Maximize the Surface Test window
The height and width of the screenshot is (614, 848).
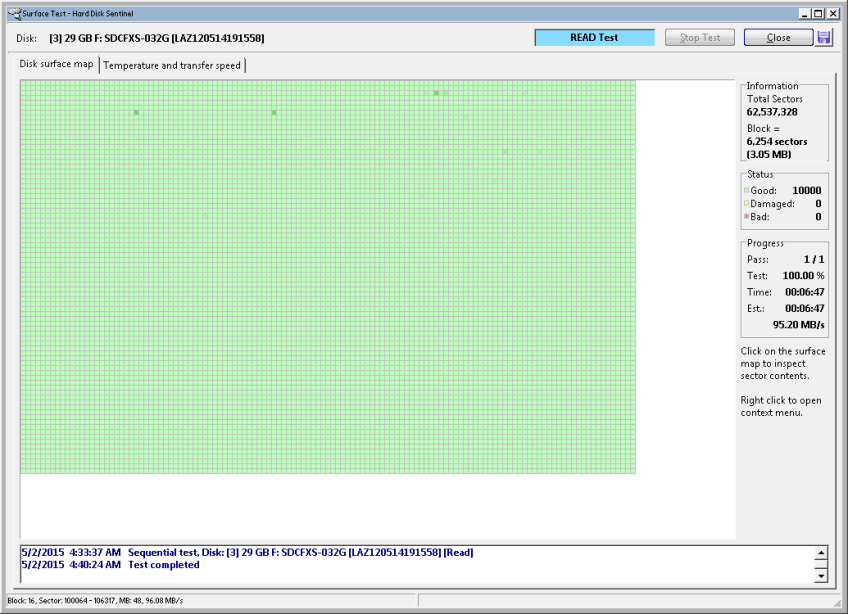point(818,14)
